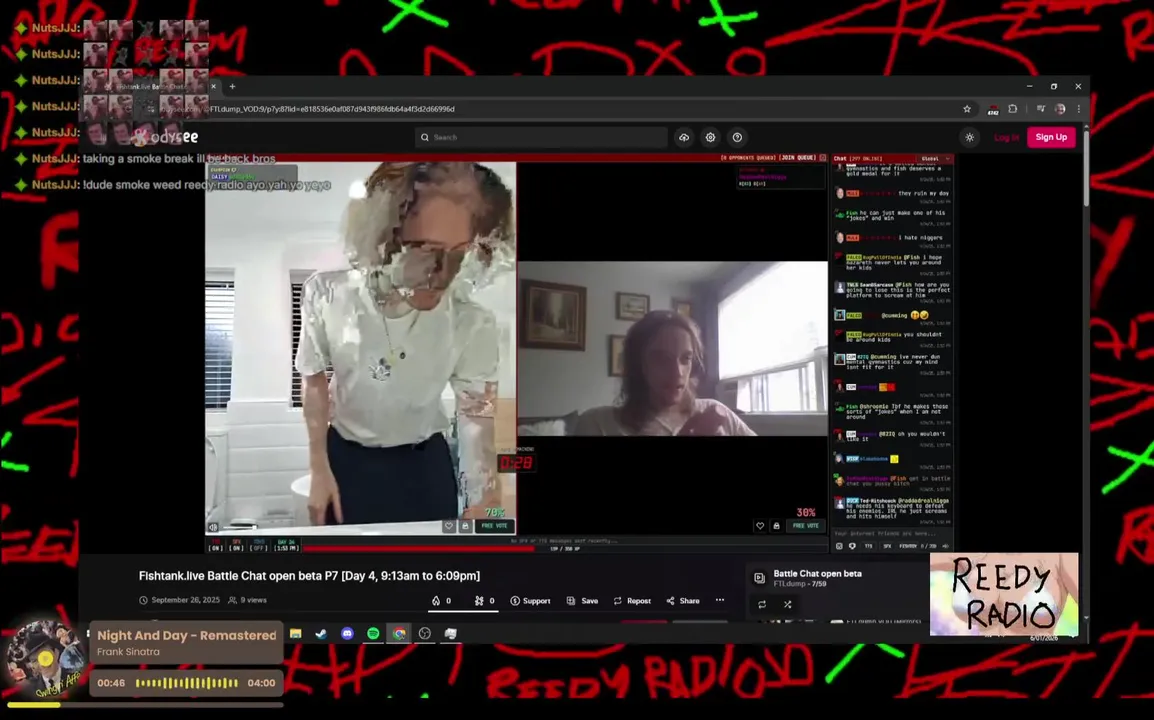Open the Odysee help question-mark icon

point(737,137)
